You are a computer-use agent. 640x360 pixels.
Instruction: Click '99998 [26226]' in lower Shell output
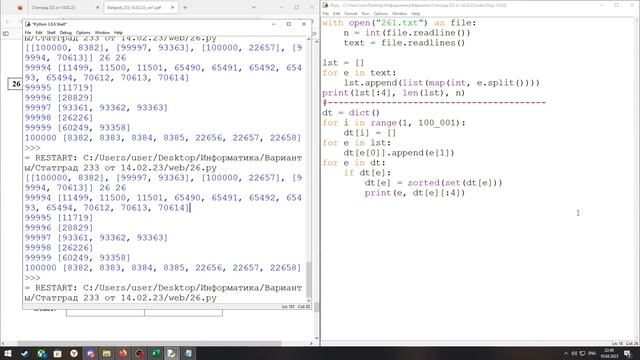pyautogui.click(x=59, y=248)
